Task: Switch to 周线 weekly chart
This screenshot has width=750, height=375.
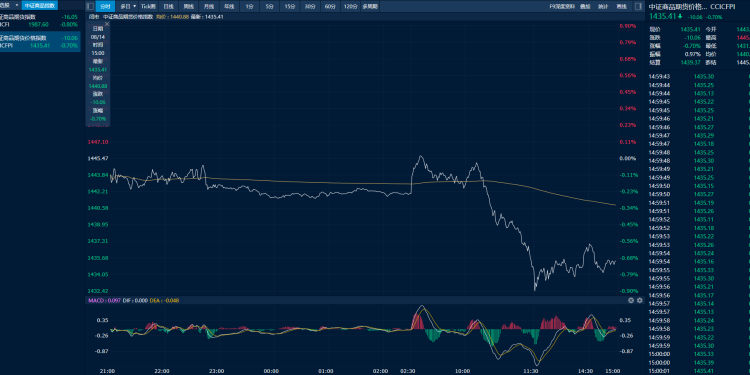Action: click(188, 6)
